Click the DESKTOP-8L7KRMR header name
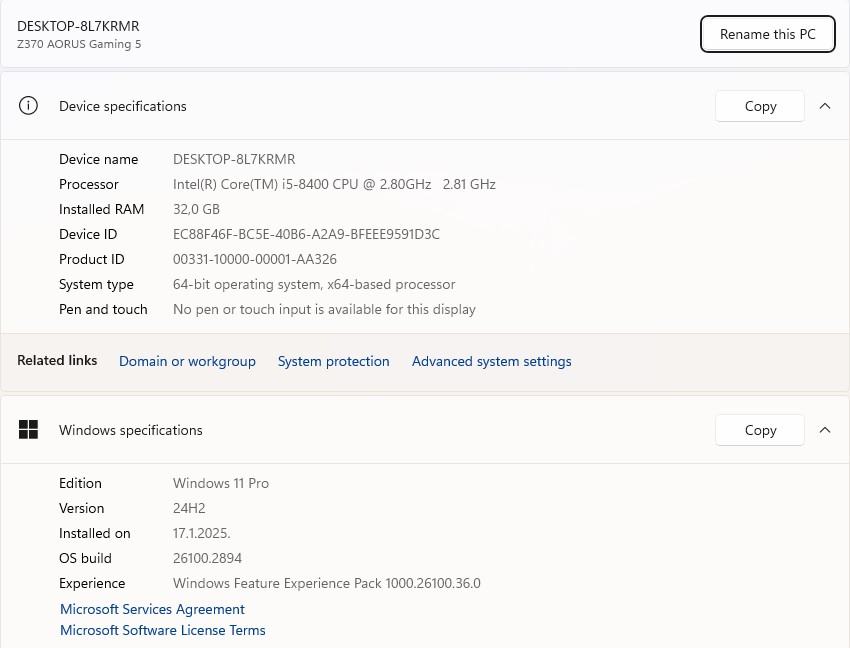This screenshot has height=648, width=850. (x=78, y=26)
